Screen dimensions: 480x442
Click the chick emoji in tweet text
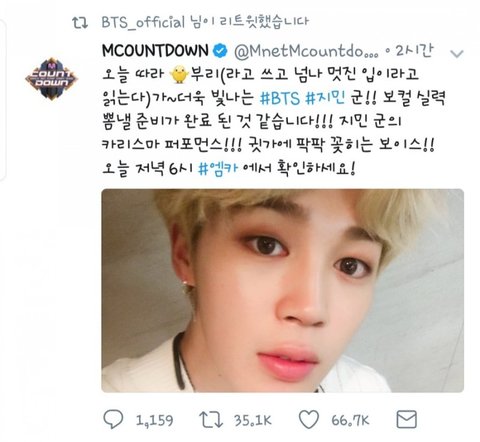(179, 75)
